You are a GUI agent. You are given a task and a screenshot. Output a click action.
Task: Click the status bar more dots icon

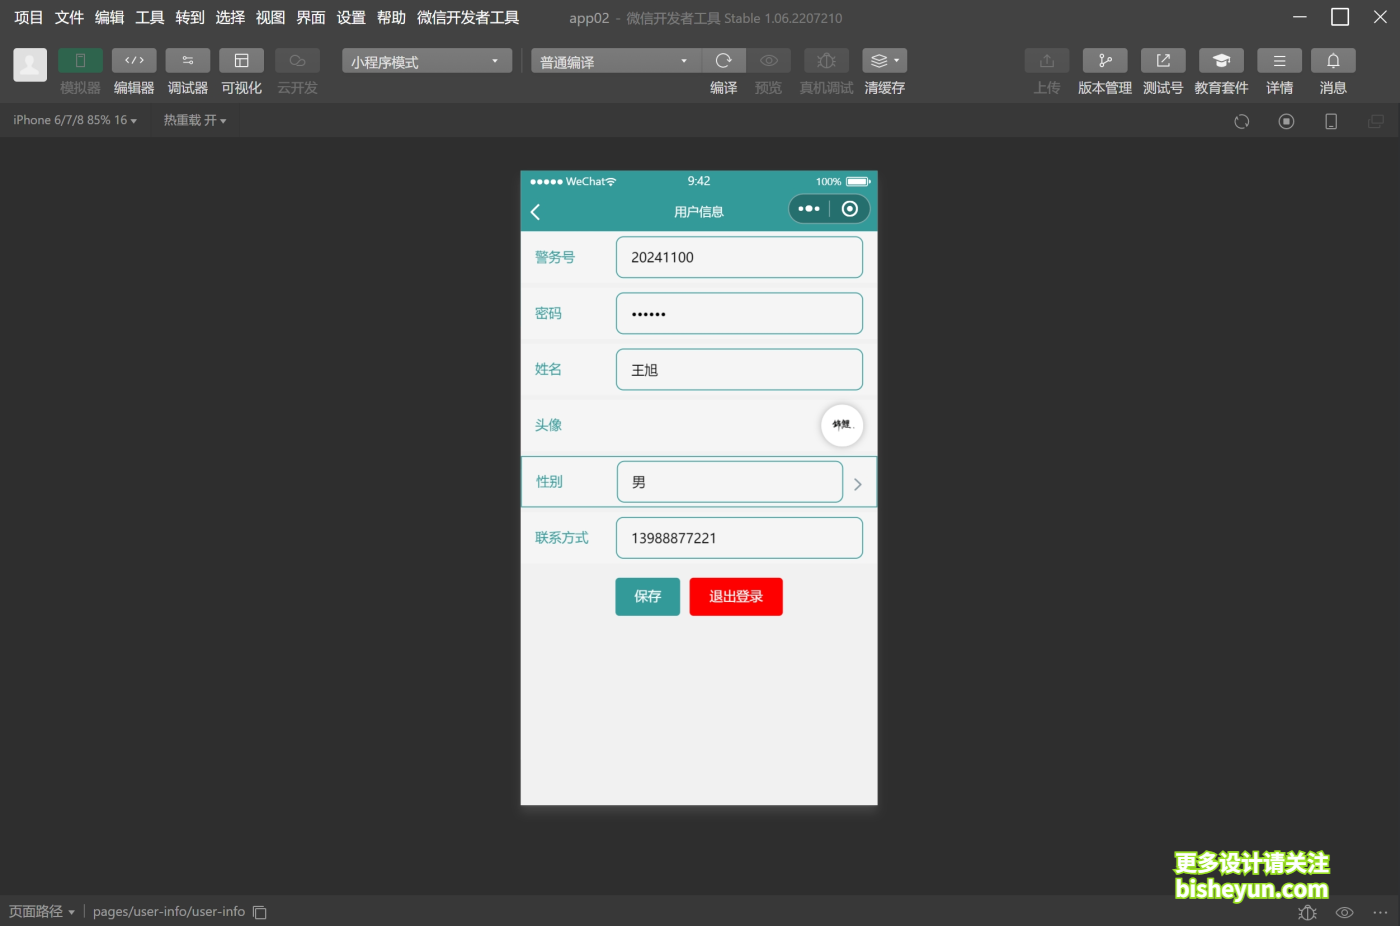(x=1380, y=912)
